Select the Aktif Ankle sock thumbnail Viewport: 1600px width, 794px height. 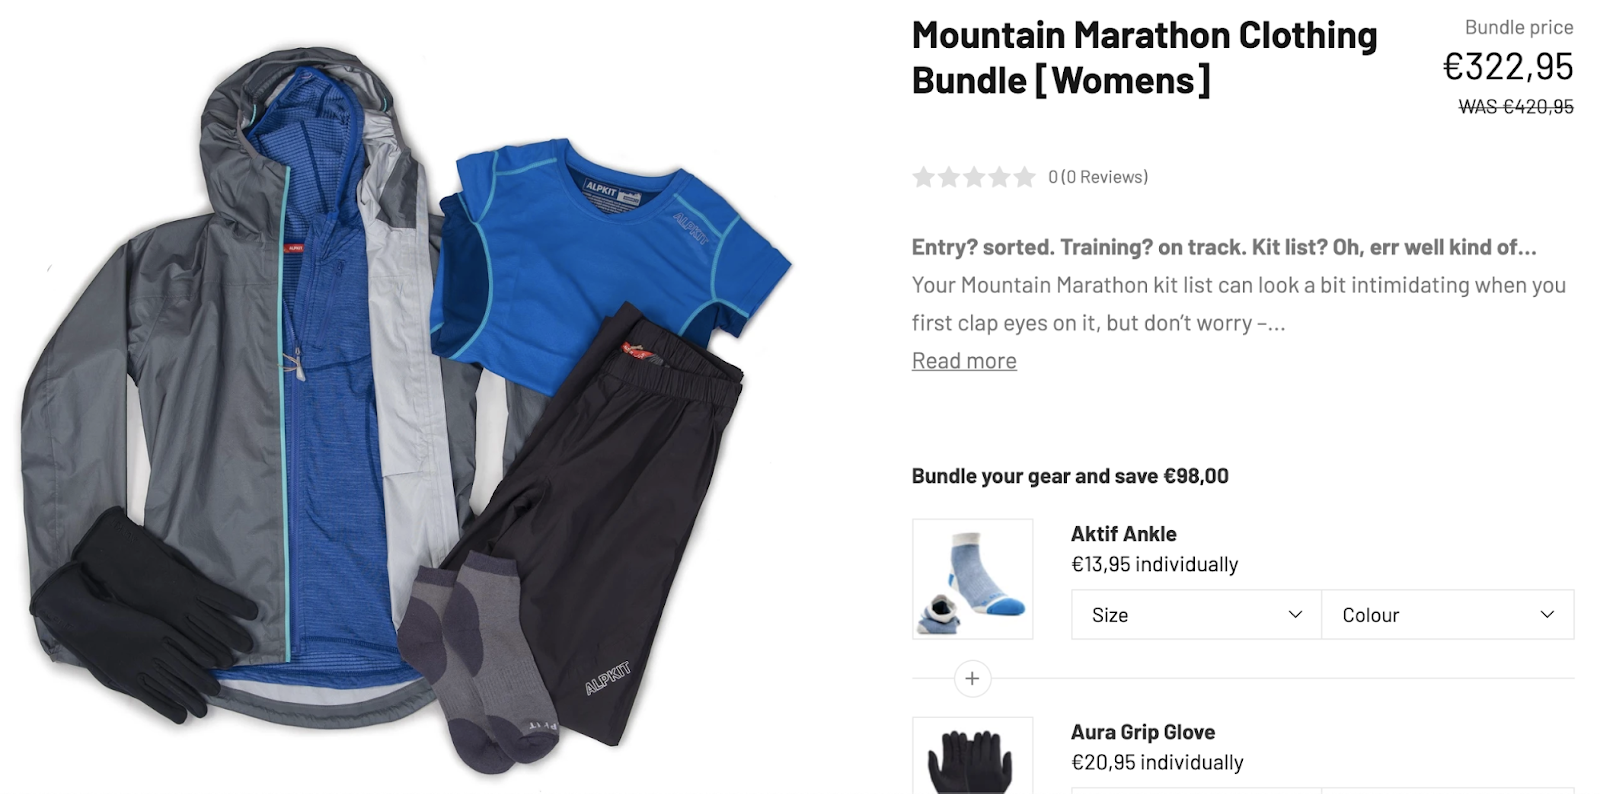973,579
